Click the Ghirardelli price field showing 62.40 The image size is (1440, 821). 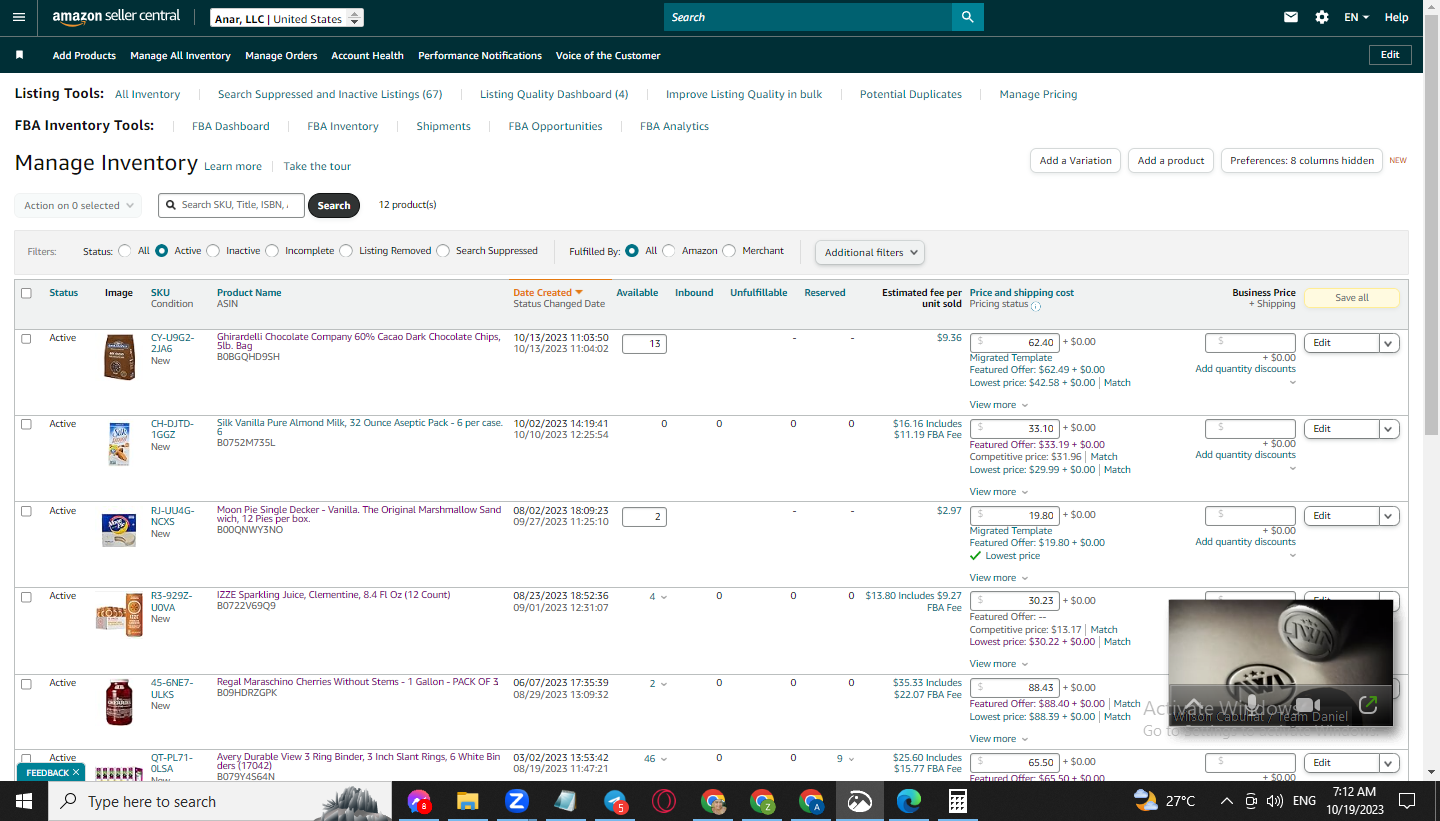click(1015, 342)
